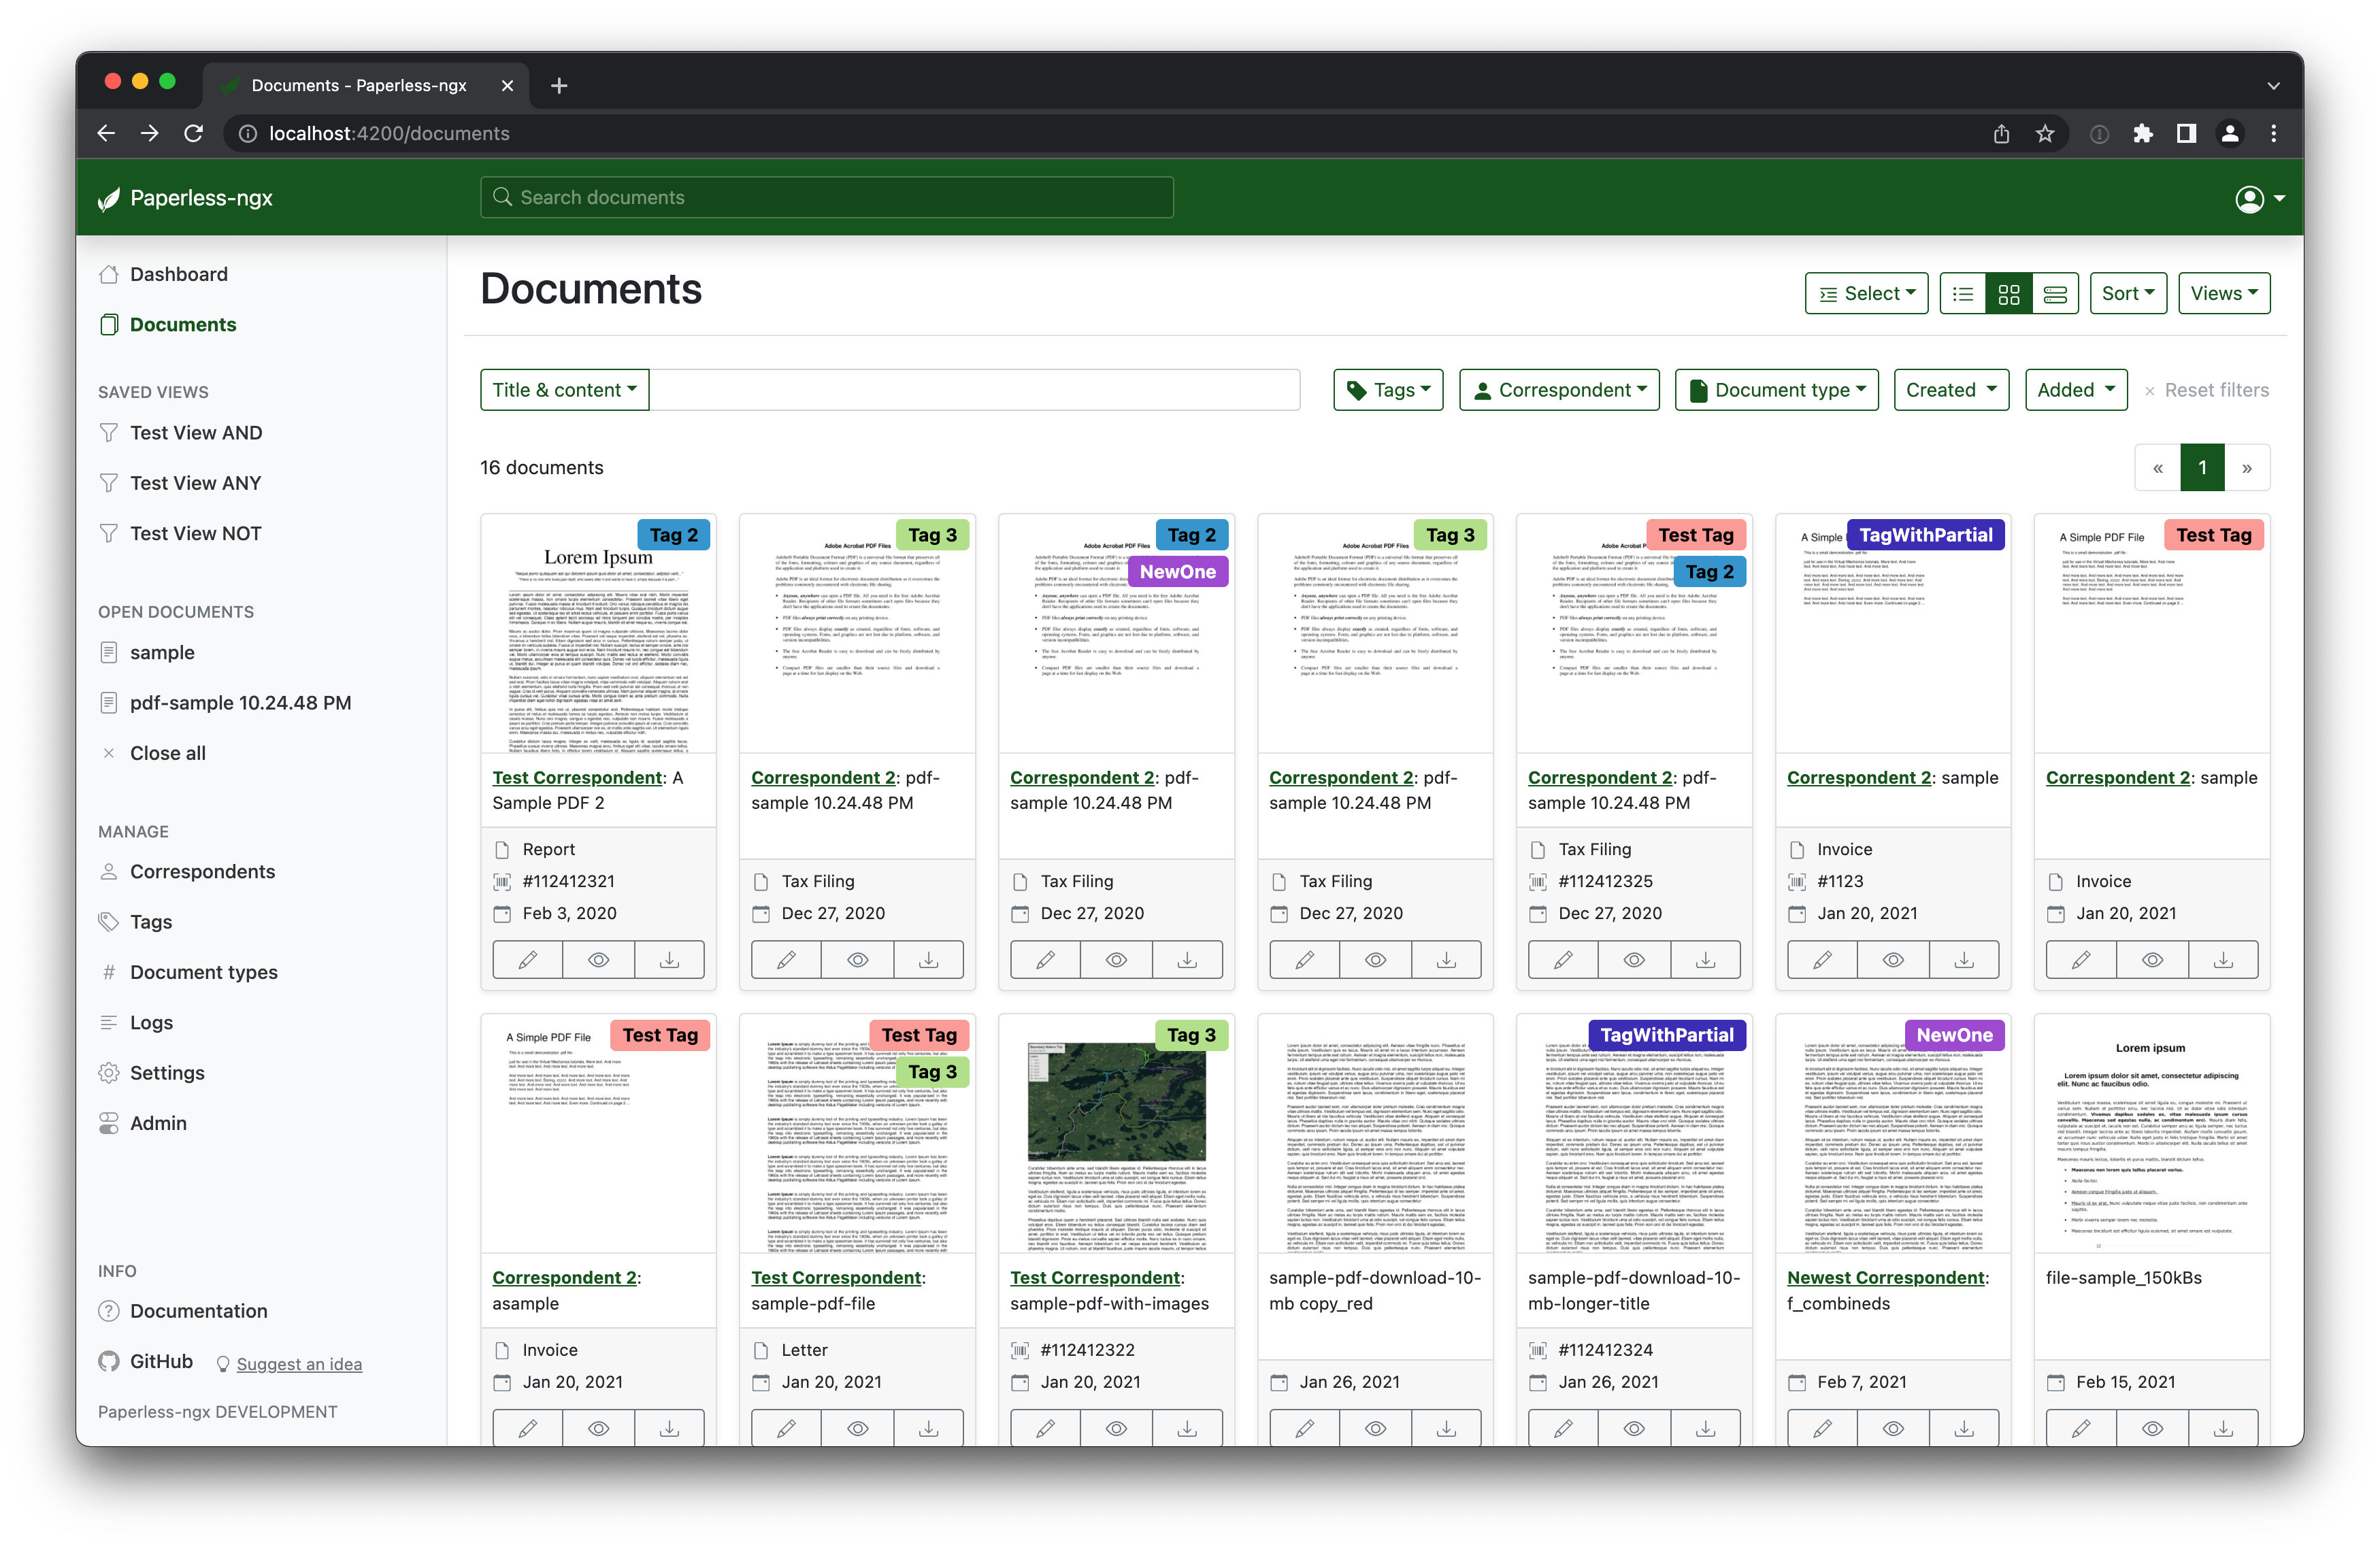Go to Correspondents management page
The height and width of the screenshot is (1547, 2380).
(202, 872)
